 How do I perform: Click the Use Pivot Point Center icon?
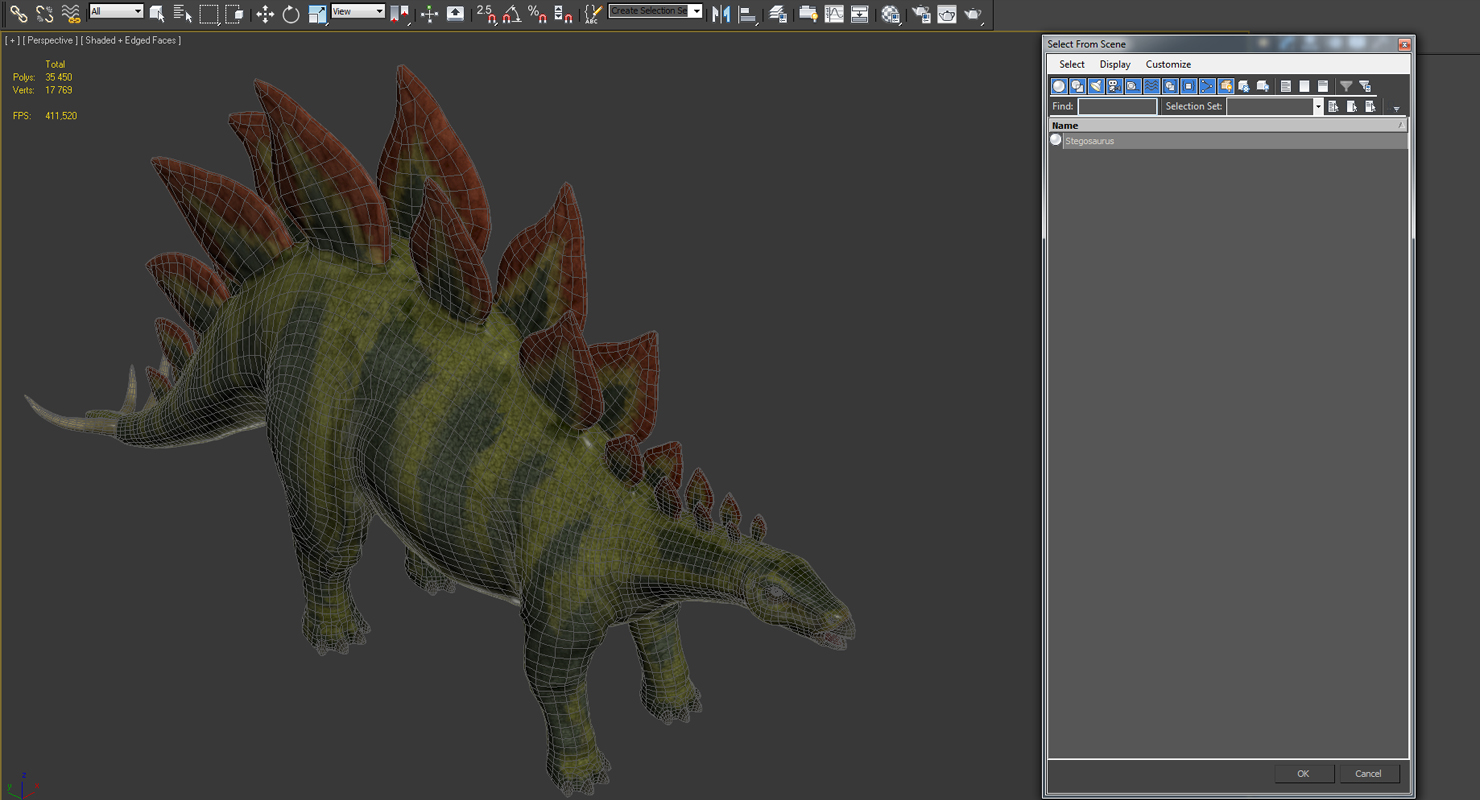[400, 14]
